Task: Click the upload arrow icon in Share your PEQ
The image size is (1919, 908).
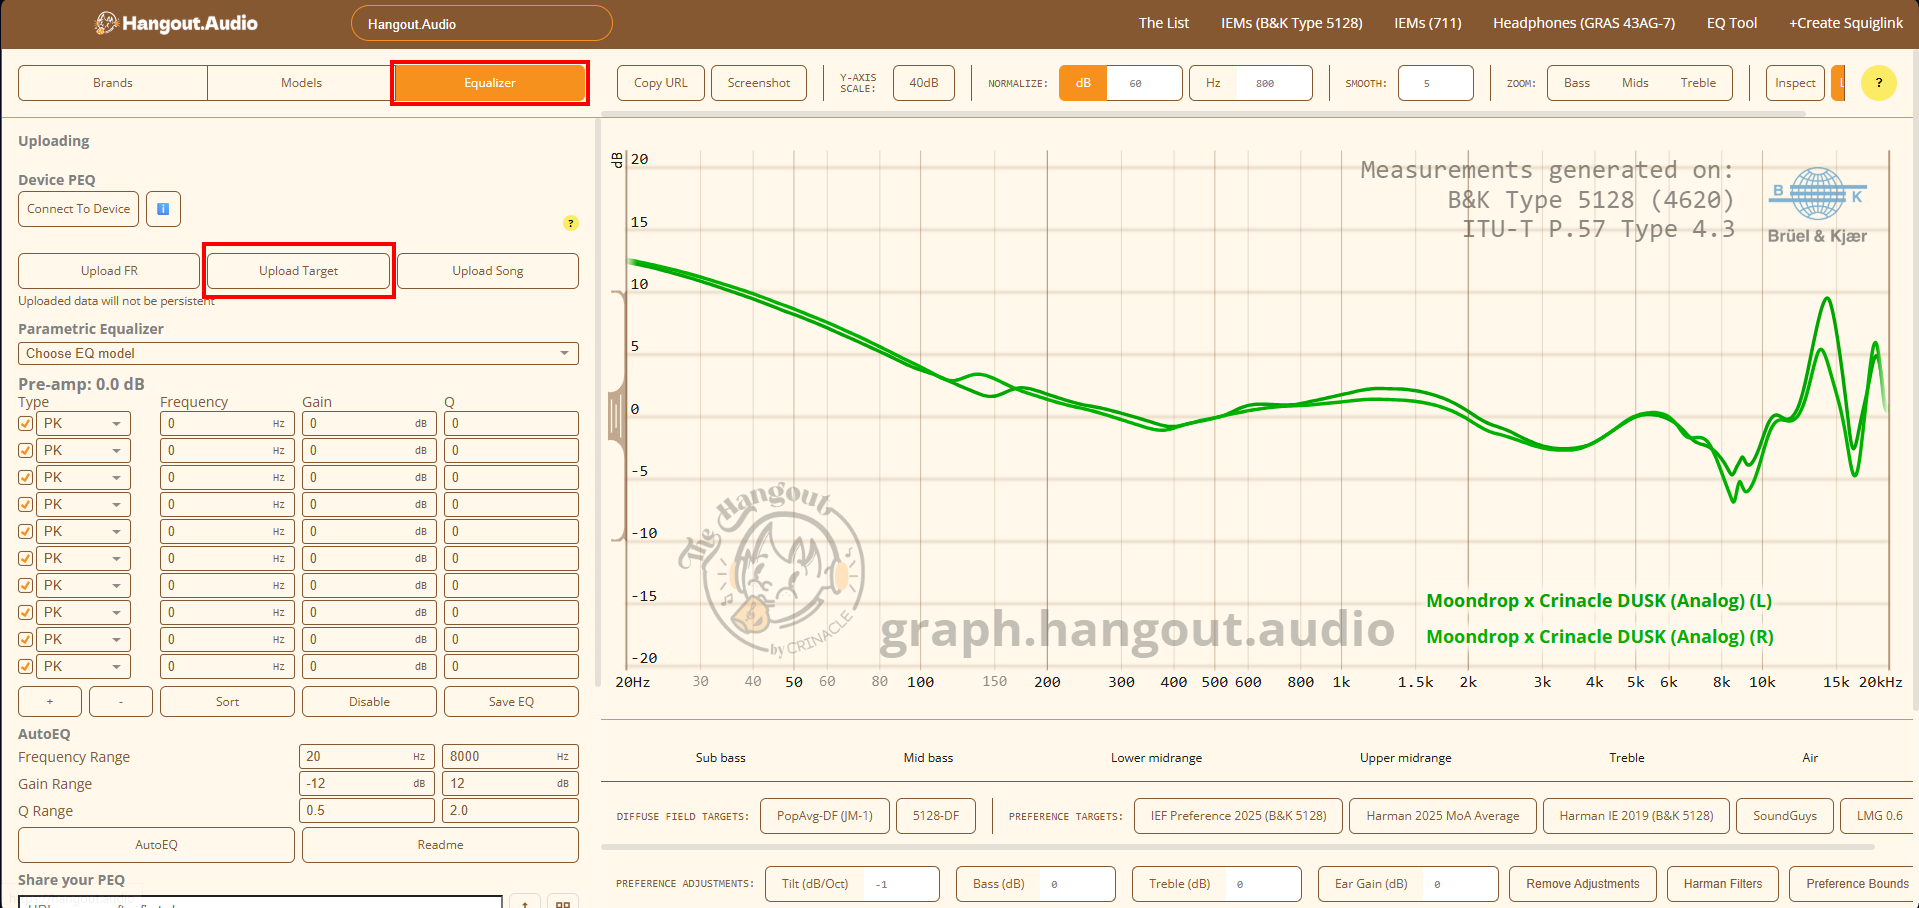Action: [x=525, y=901]
